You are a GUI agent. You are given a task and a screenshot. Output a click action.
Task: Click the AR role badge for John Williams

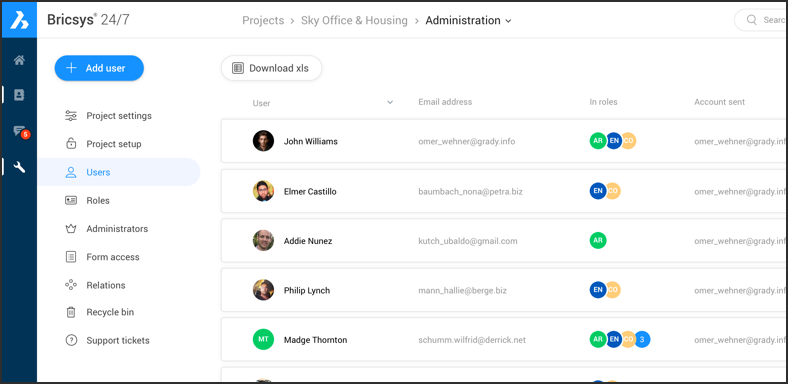click(x=598, y=141)
